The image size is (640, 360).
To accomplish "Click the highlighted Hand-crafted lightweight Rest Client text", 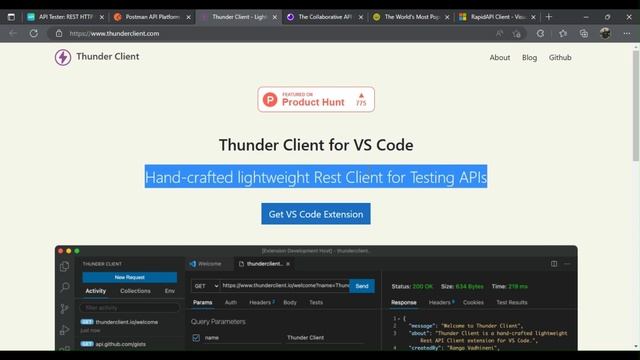I will point(316,177).
